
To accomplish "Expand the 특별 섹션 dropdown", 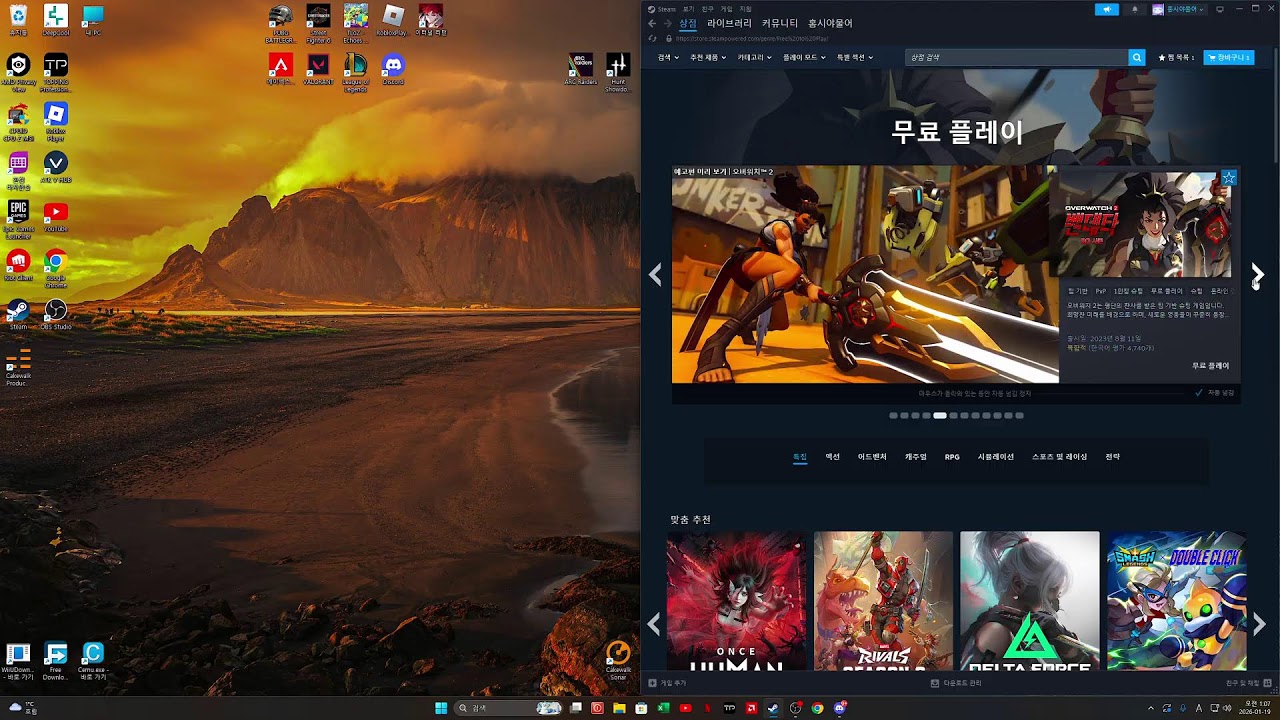I will pos(854,58).
